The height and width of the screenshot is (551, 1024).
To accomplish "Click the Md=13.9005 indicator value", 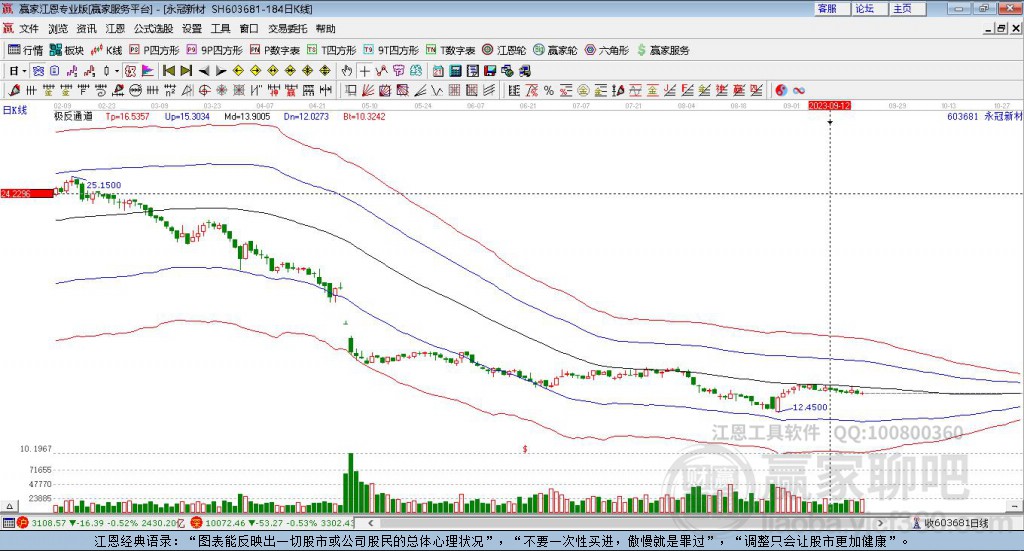I will (247, 116).
